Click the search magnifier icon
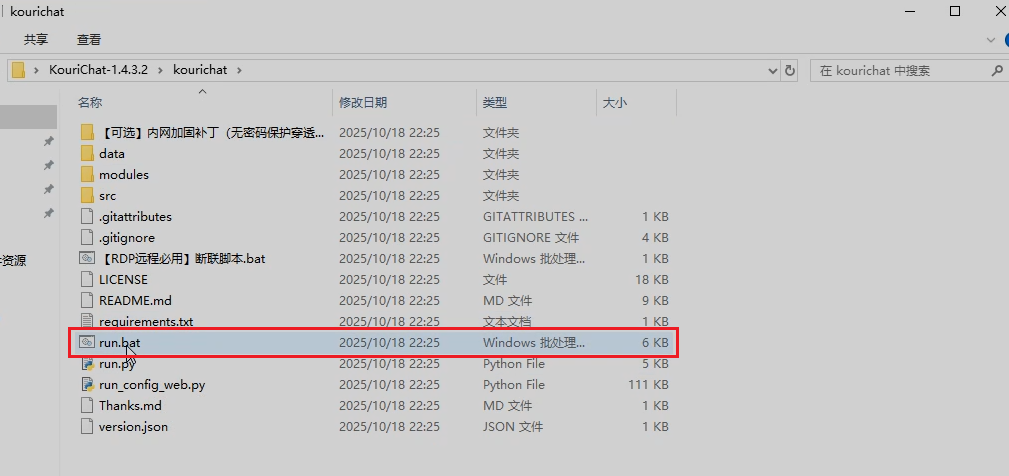The width and height of the screenshot is (1009, 476). click(x=996, y=71)
